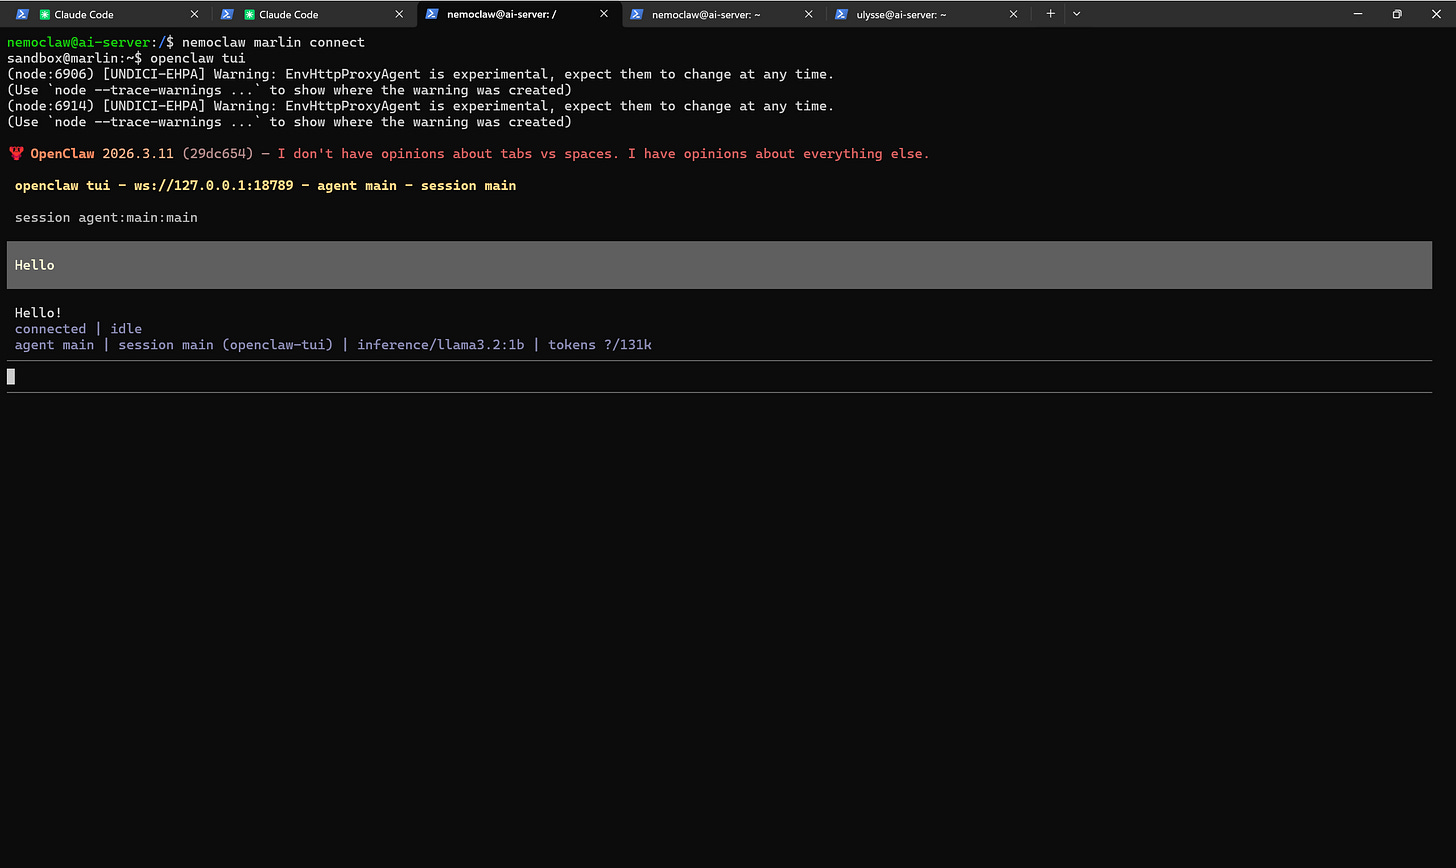Minimize the terminal window

point(1358,14)
